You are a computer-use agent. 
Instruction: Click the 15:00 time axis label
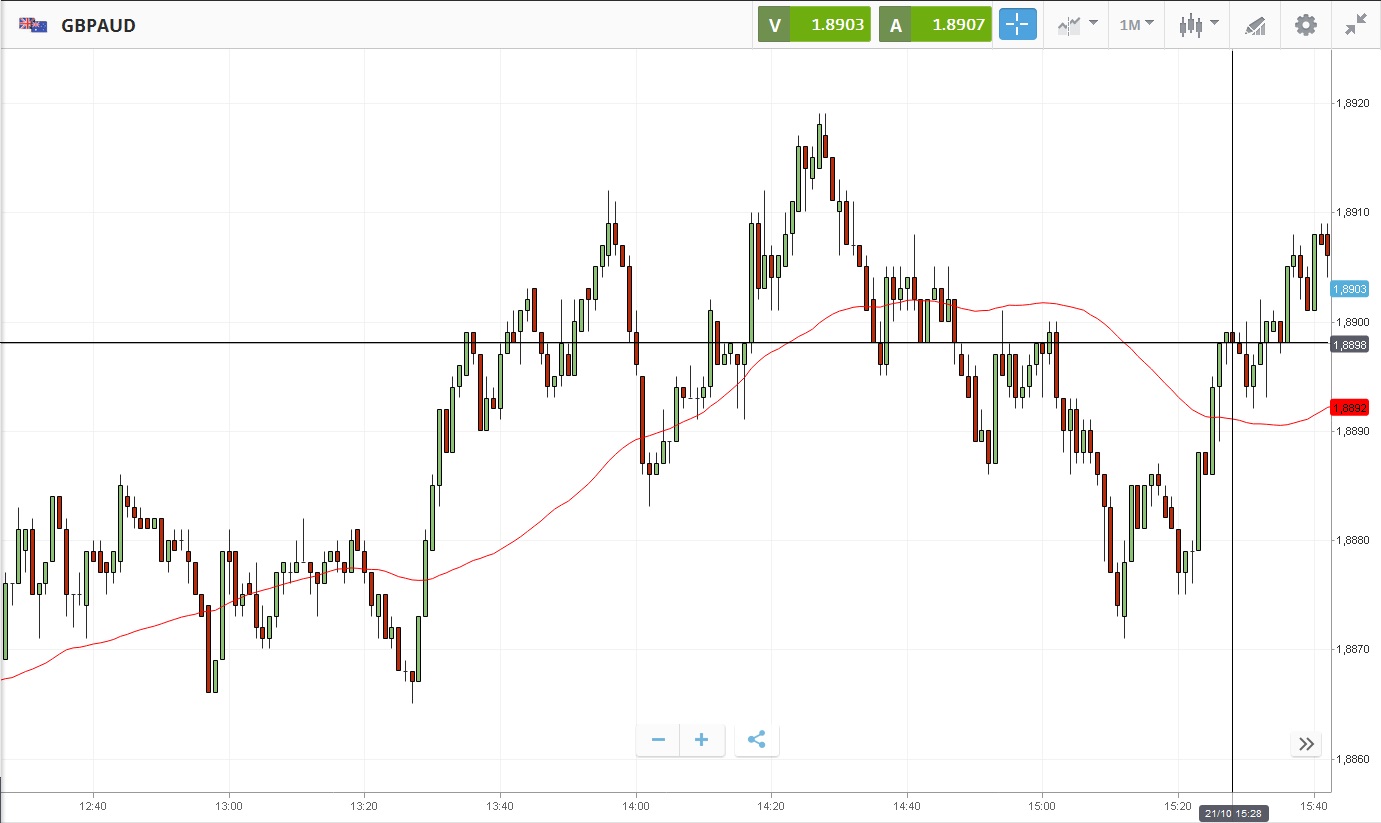(x=1042, y=806)
